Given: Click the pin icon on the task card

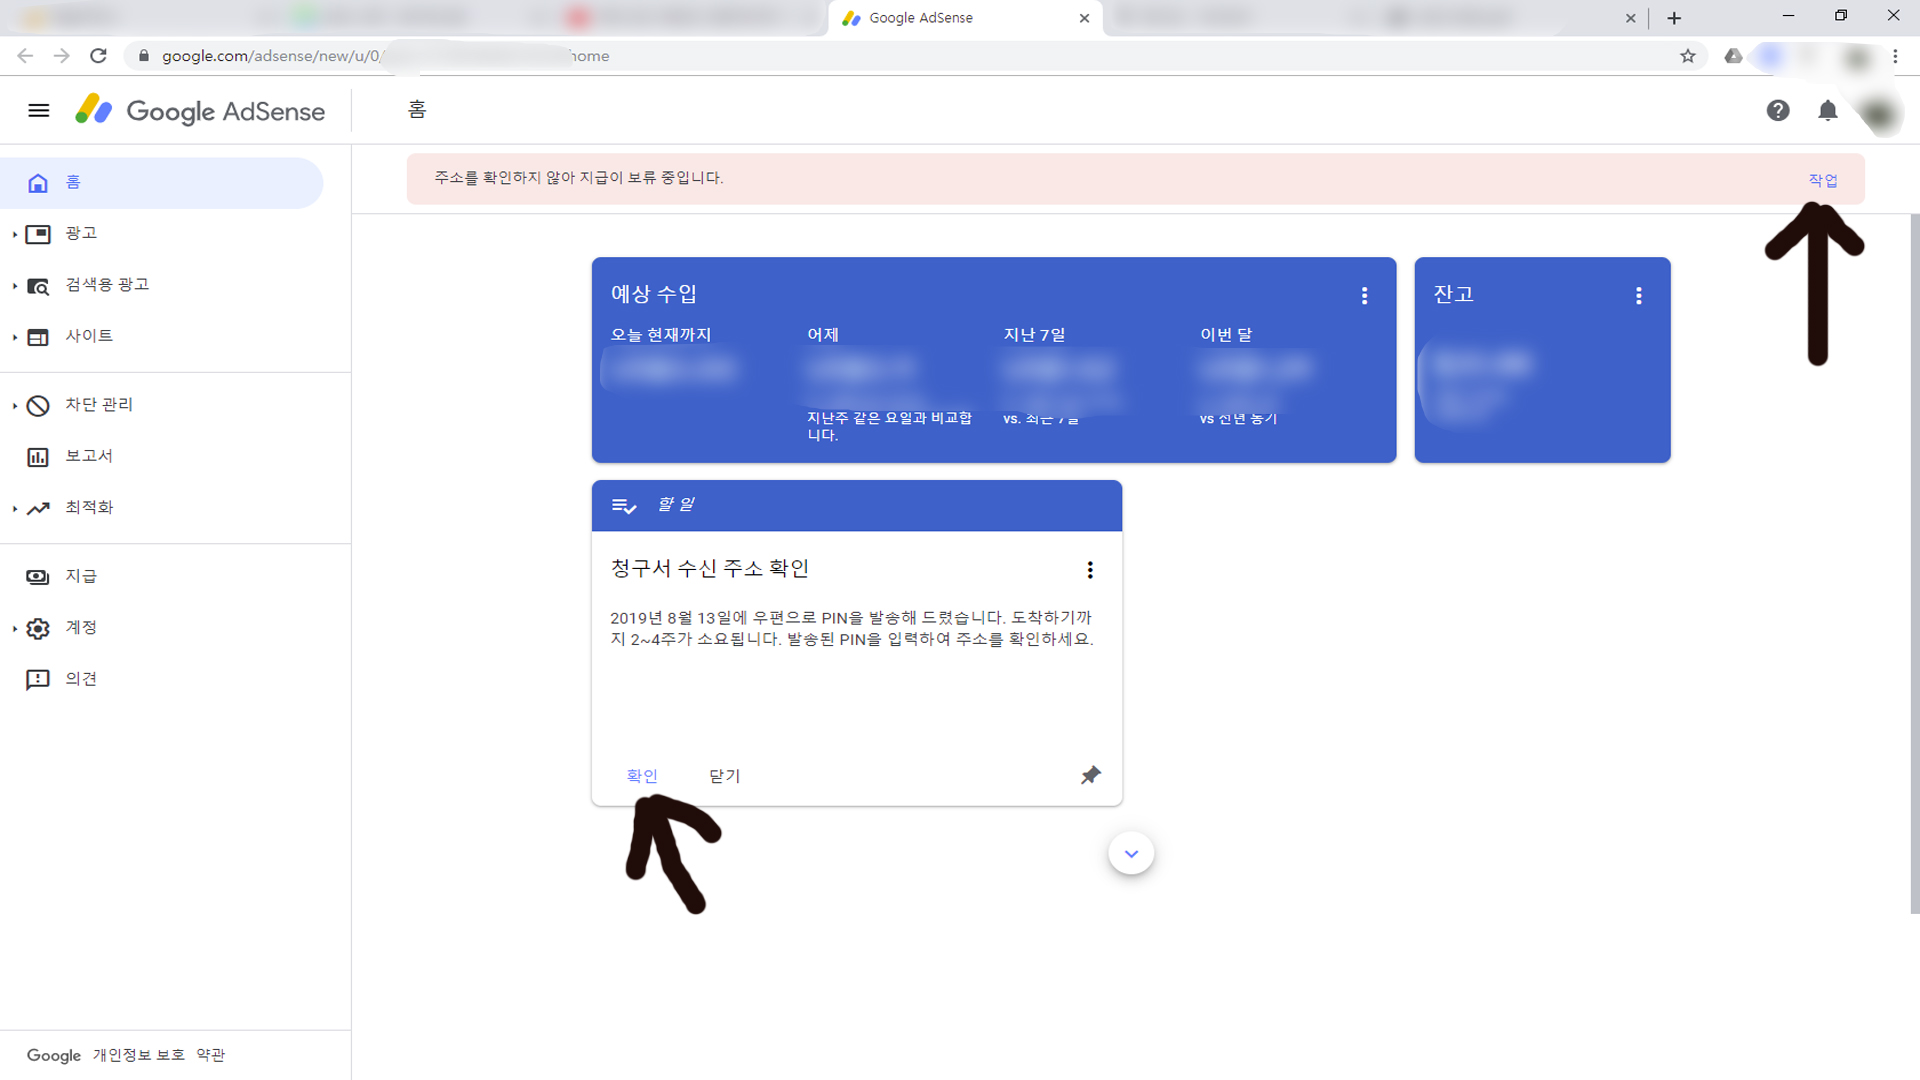Looking at the screenshot, I should click(1090, 775).
